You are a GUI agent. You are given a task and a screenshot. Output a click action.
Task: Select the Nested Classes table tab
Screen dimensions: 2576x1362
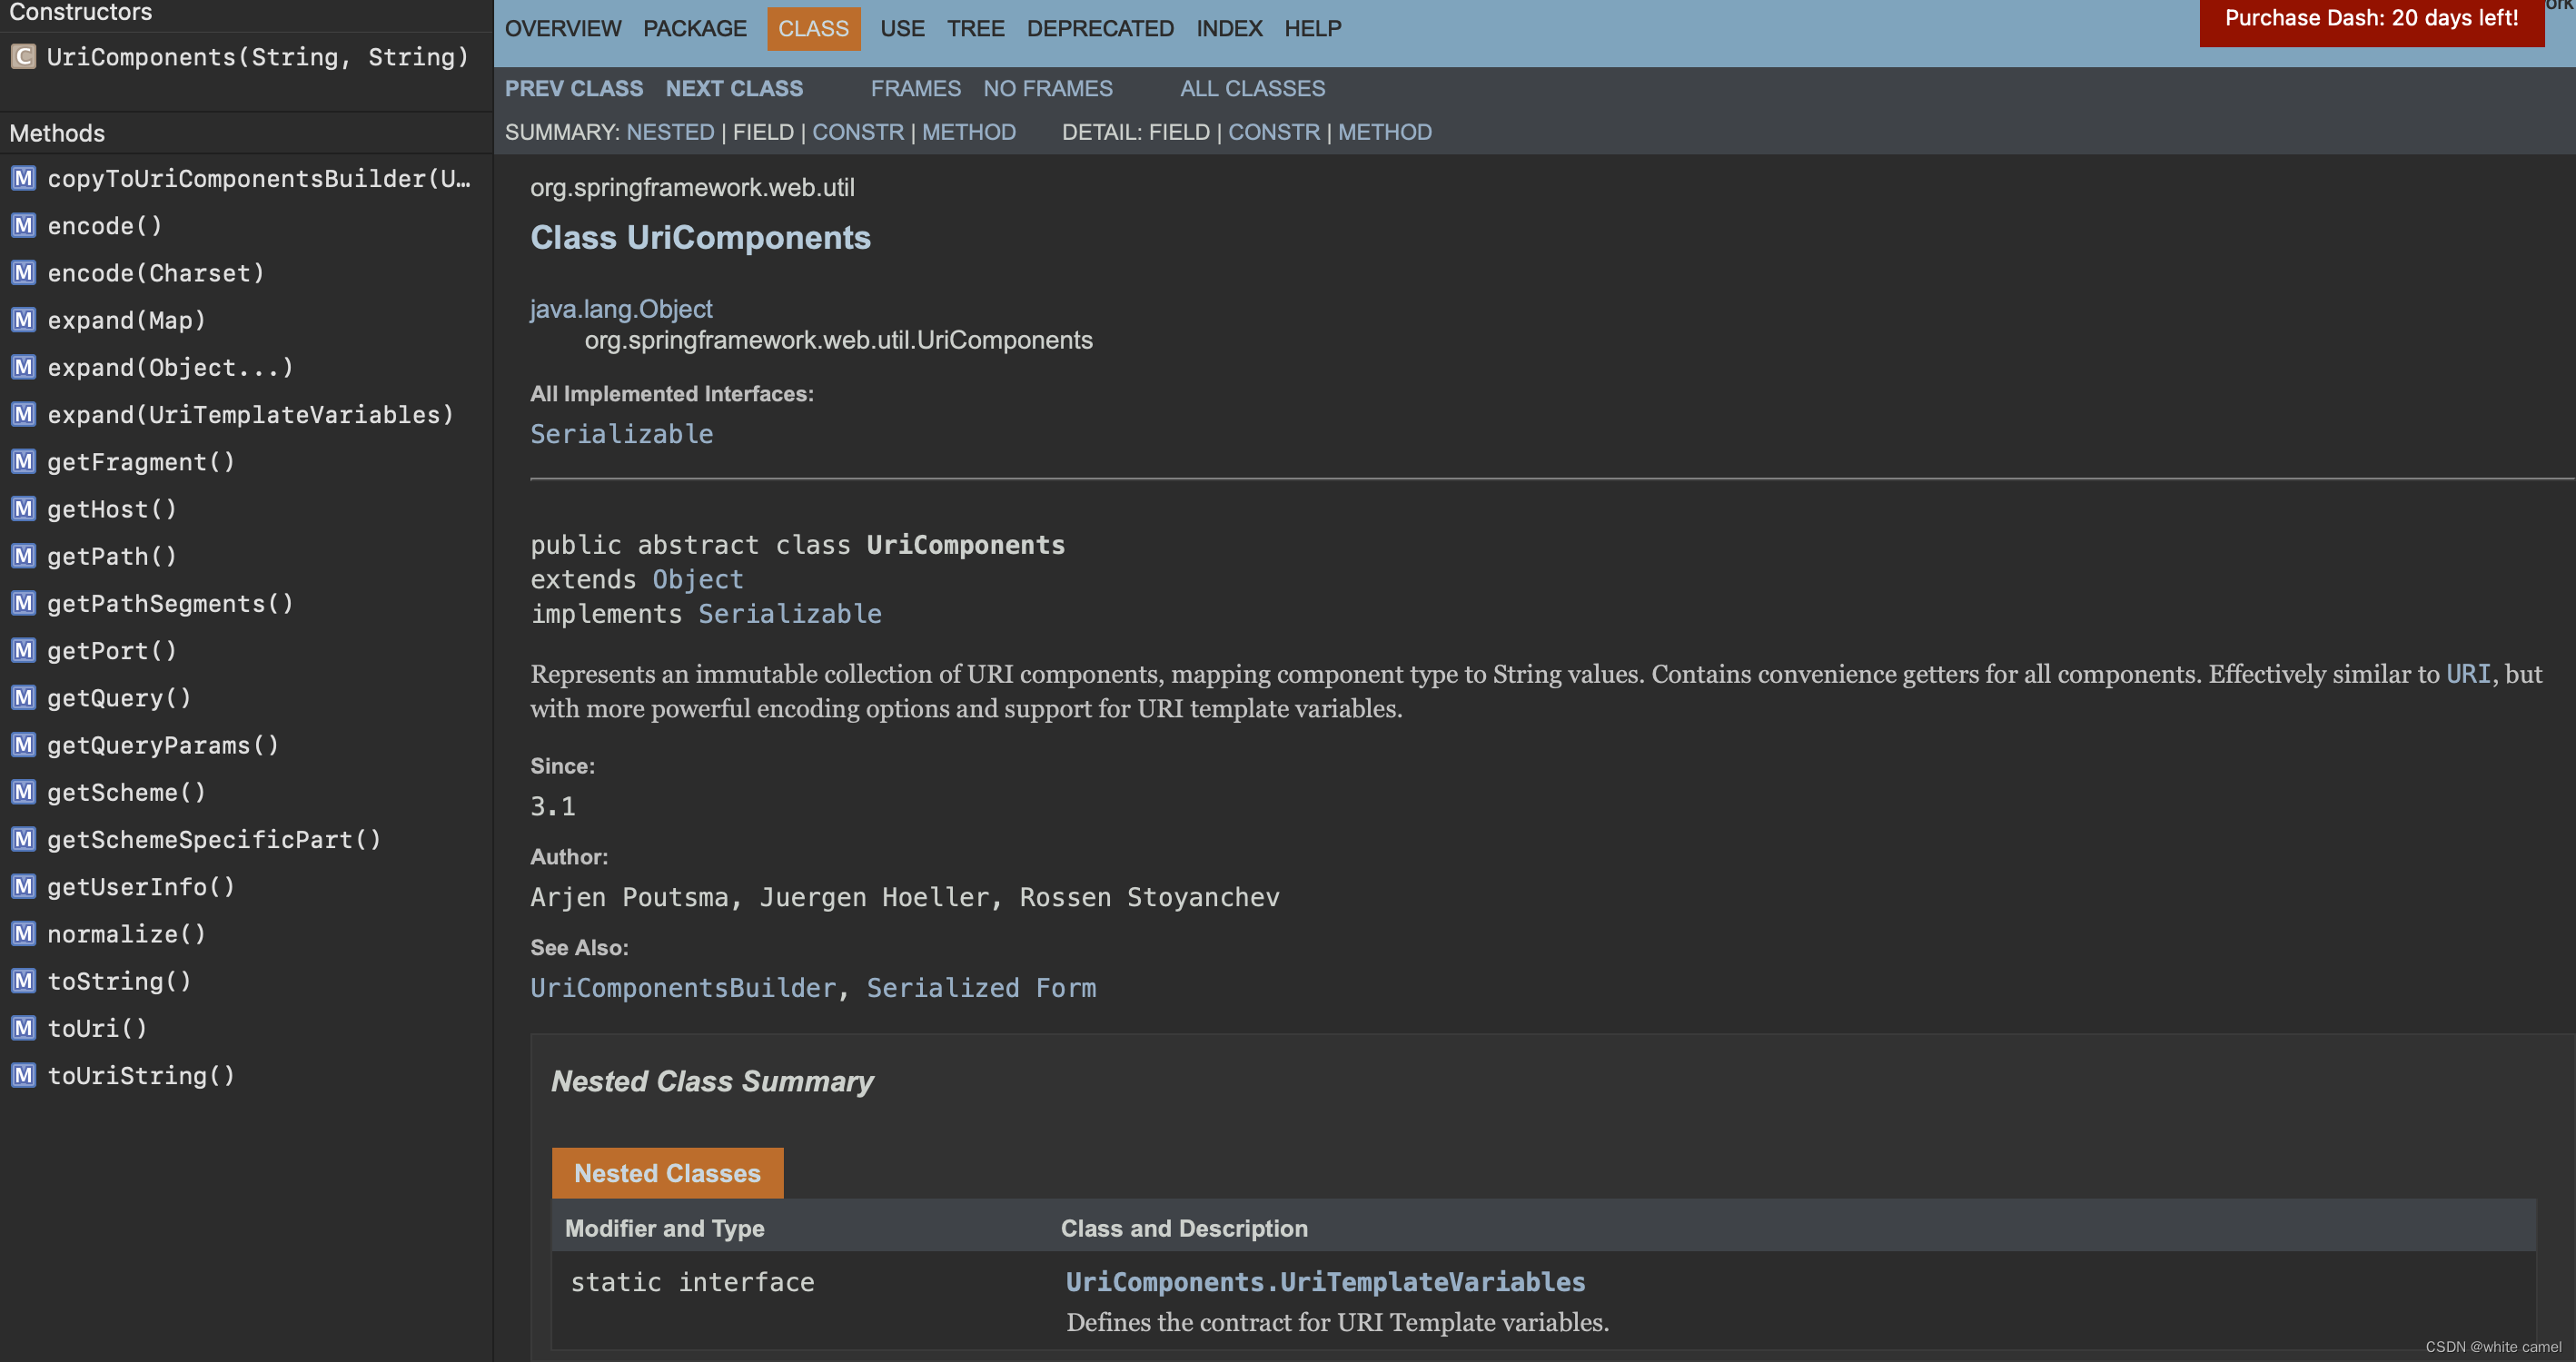point(666,1173)
